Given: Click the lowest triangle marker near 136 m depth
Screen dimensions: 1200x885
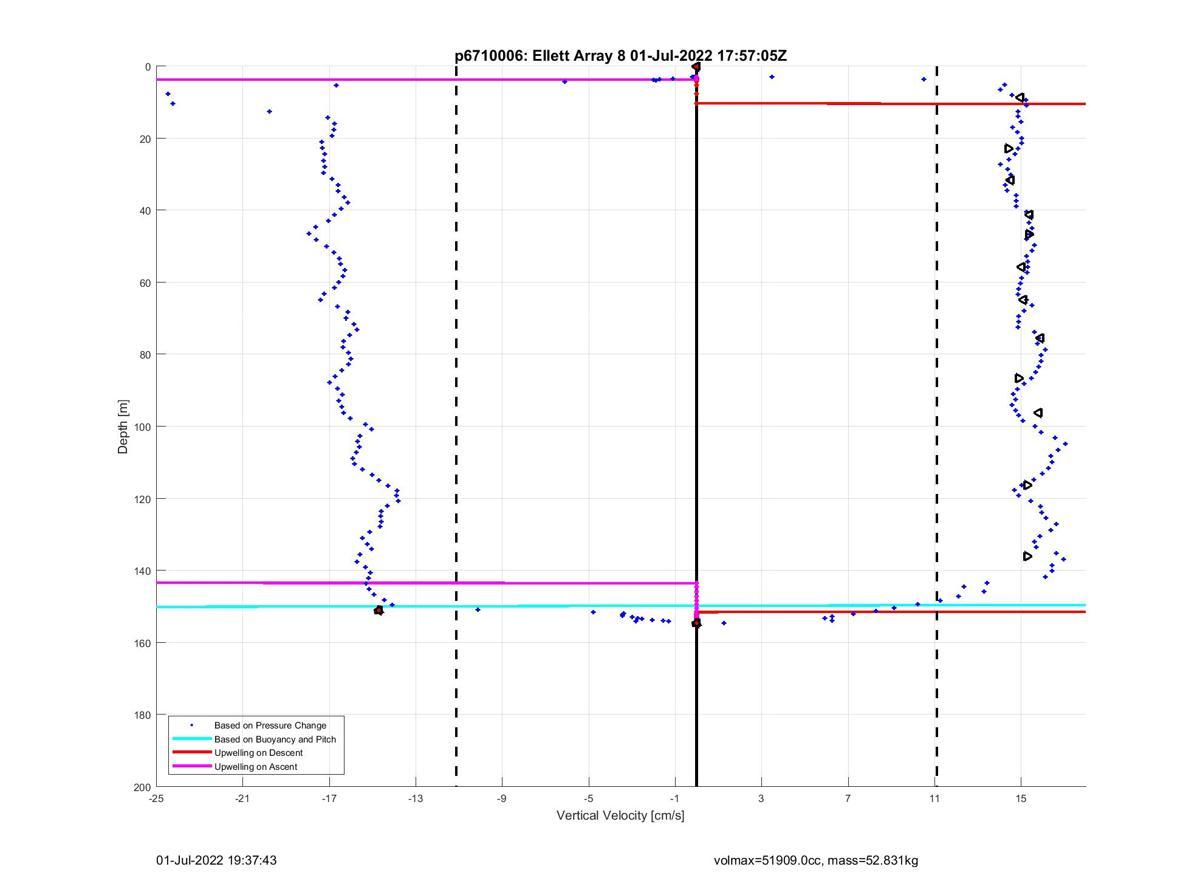Looking at the screenshot, I should (x=1027, y=556).
